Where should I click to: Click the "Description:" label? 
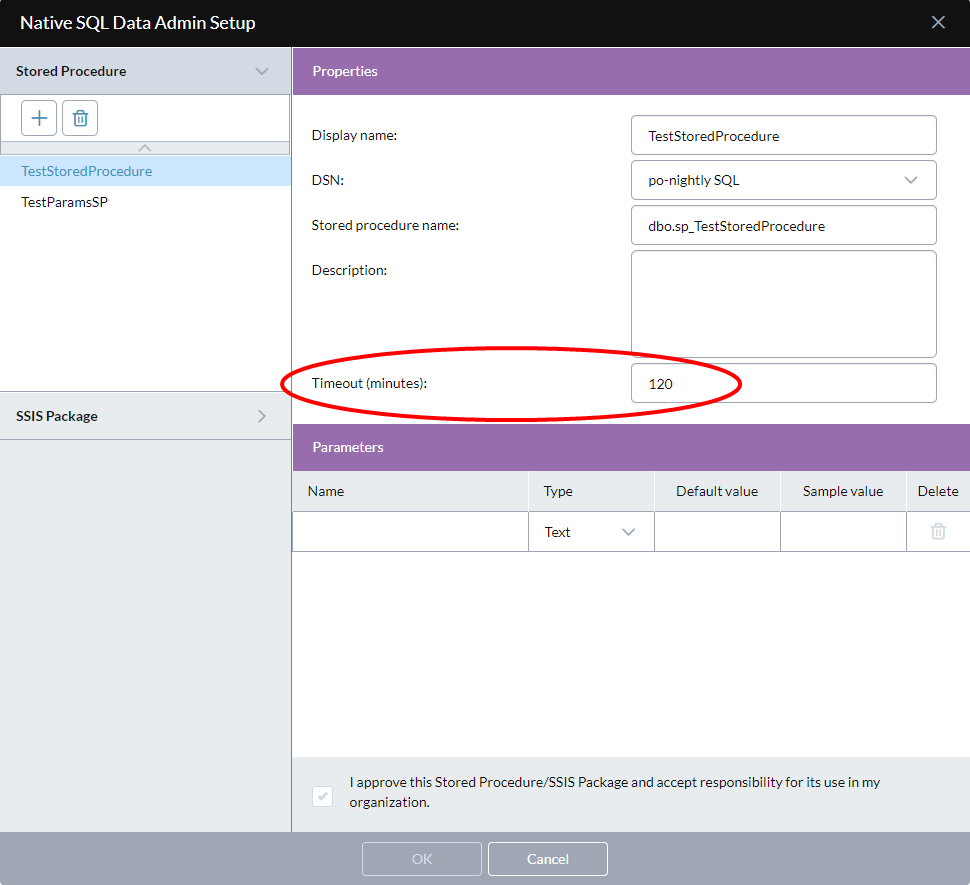pyautogui.click(x=350, y=270)
